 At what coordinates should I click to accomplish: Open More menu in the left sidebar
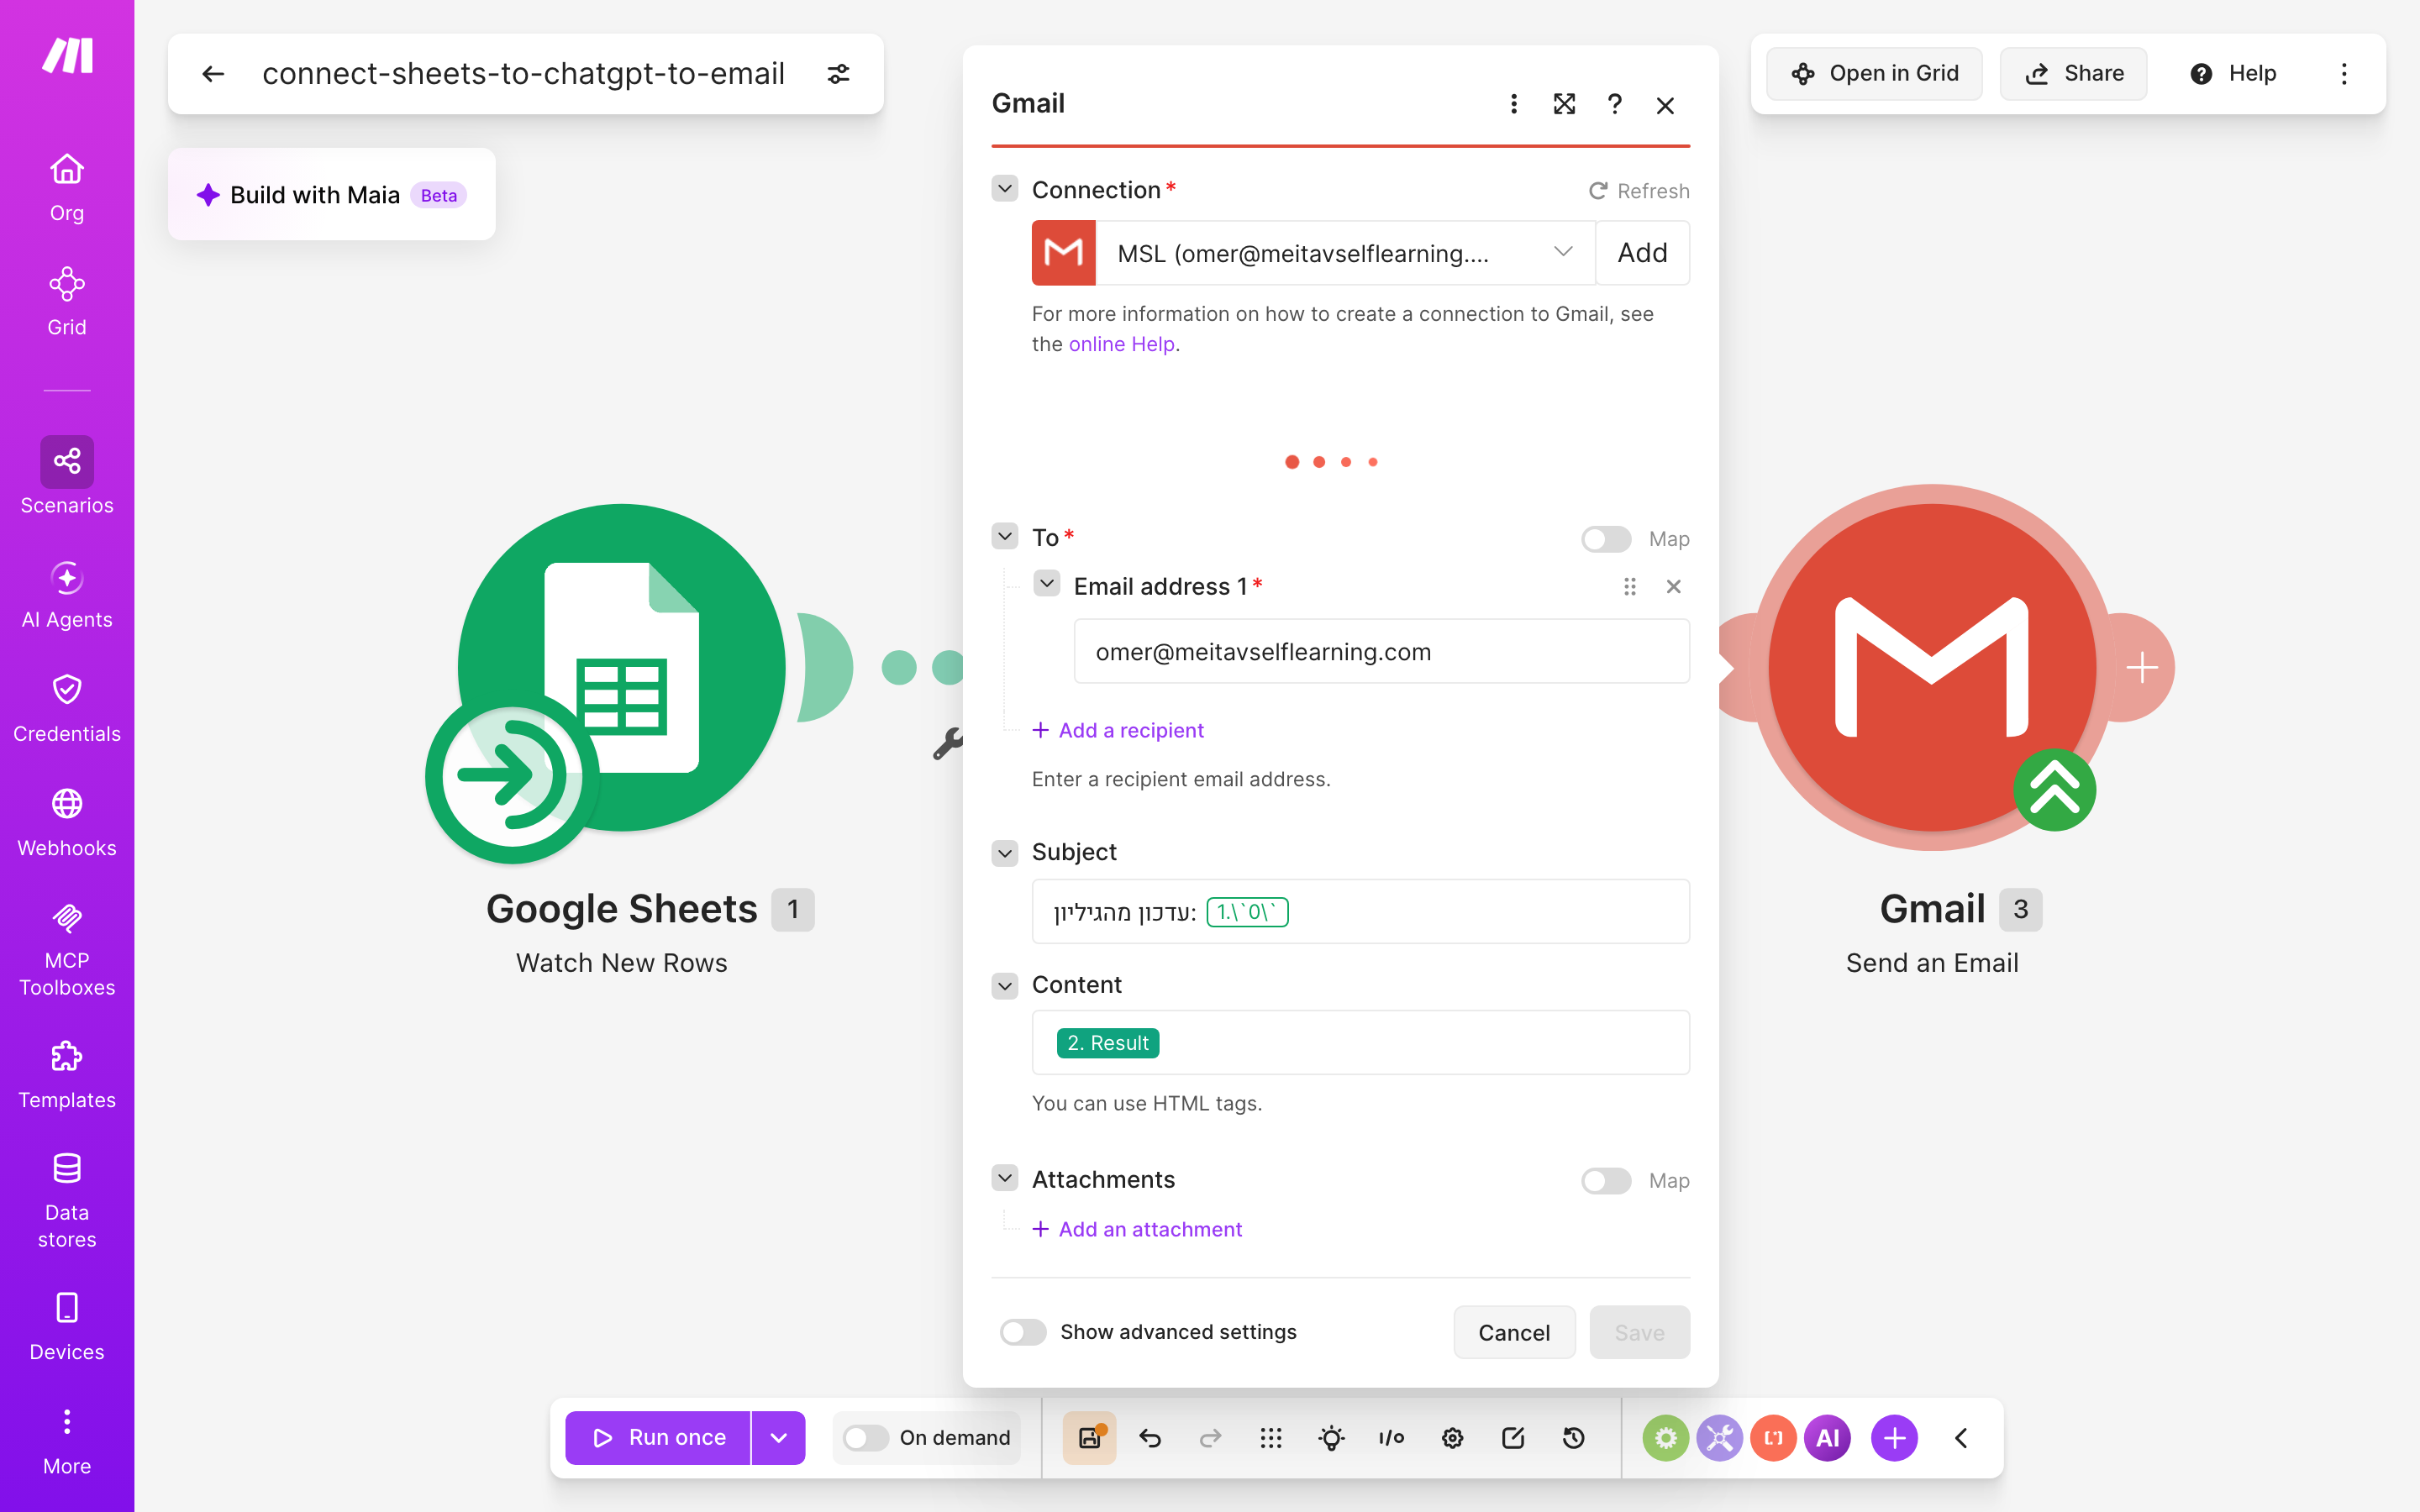click(67, 1441)
